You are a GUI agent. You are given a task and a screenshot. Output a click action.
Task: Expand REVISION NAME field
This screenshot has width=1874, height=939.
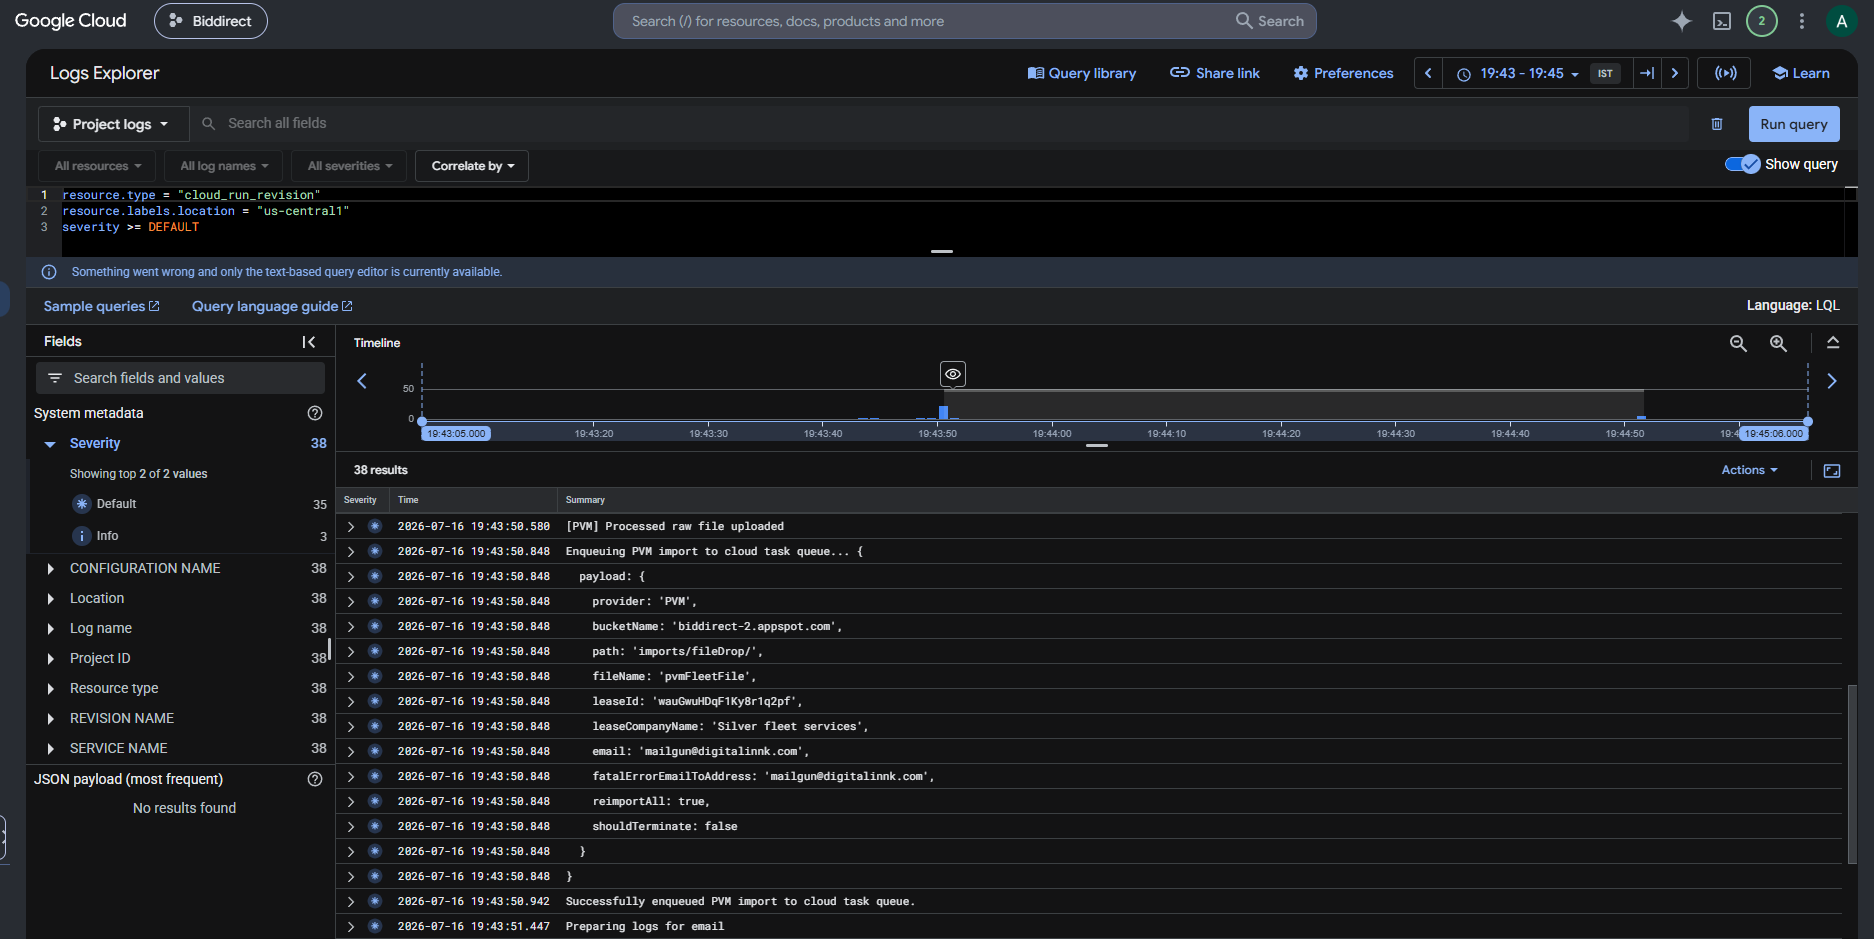(50, 719)
